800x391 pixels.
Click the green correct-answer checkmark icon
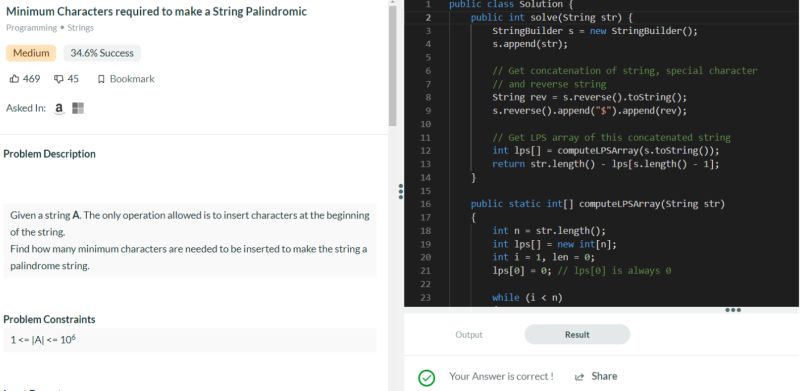(427, 378)
